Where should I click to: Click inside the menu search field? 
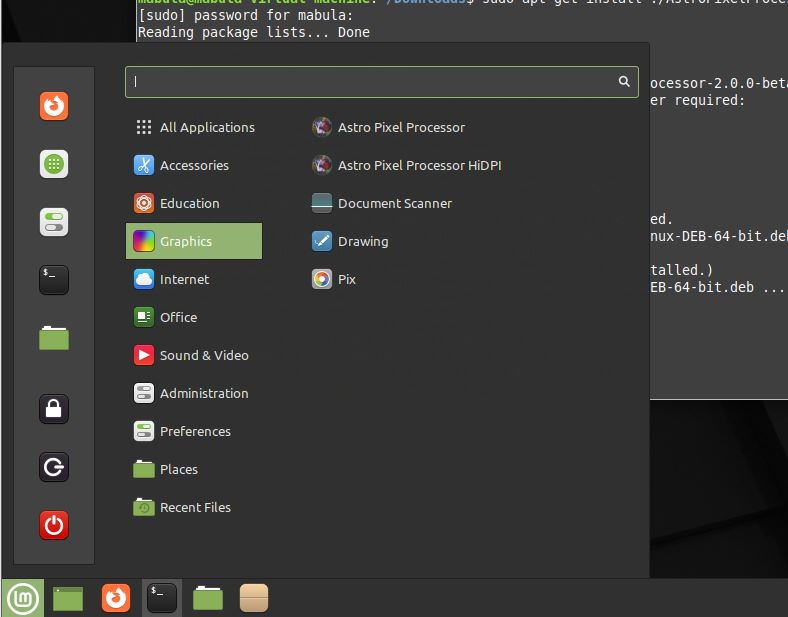pyautogui.click(x=381, y=81)
